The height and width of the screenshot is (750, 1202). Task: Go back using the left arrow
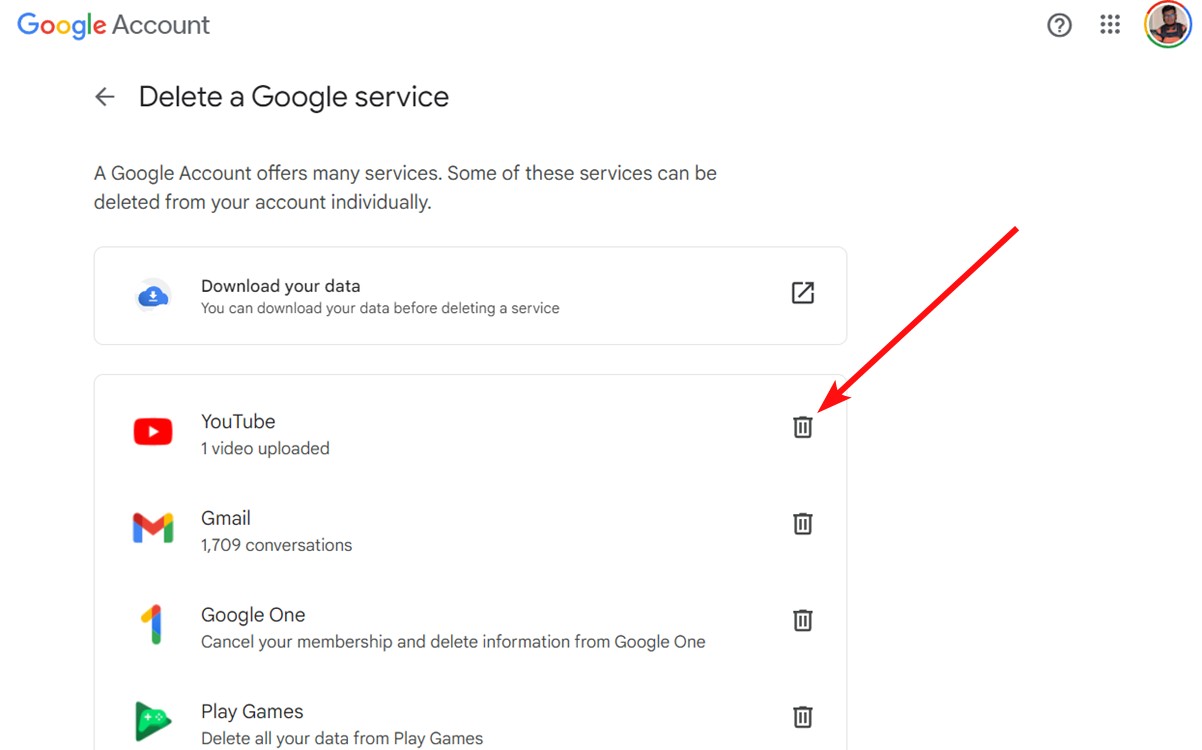pyautogui.click(x=105, y=97)
